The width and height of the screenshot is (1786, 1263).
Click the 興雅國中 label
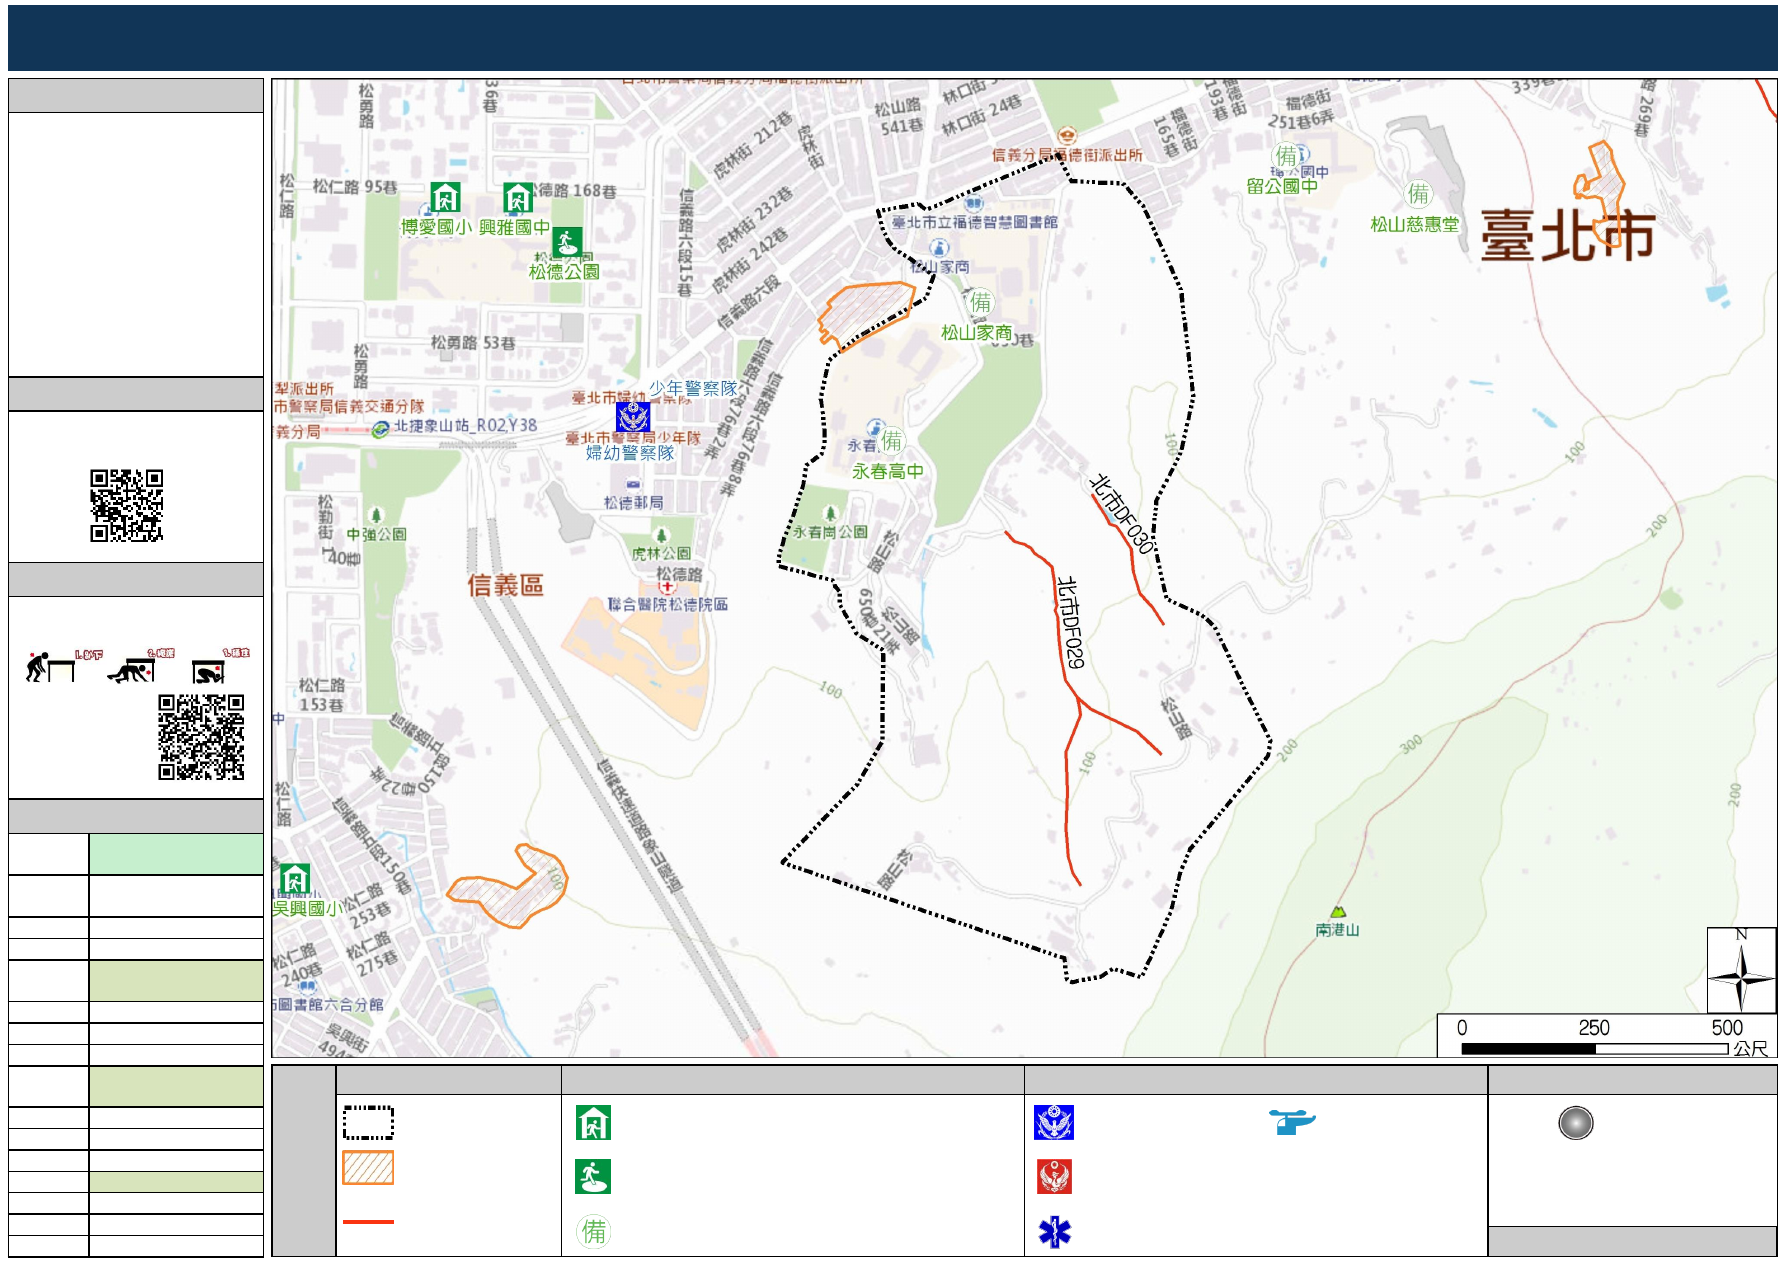[514, 227]
